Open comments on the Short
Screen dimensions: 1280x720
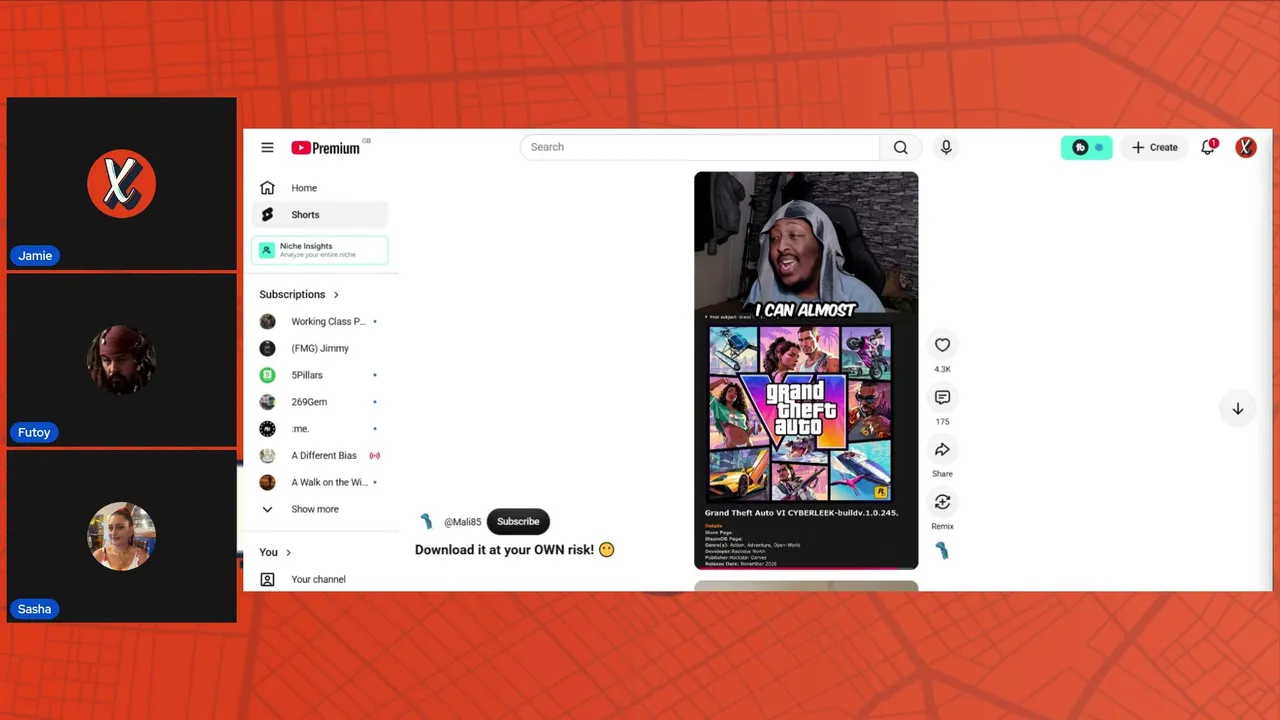pos(942,397)
